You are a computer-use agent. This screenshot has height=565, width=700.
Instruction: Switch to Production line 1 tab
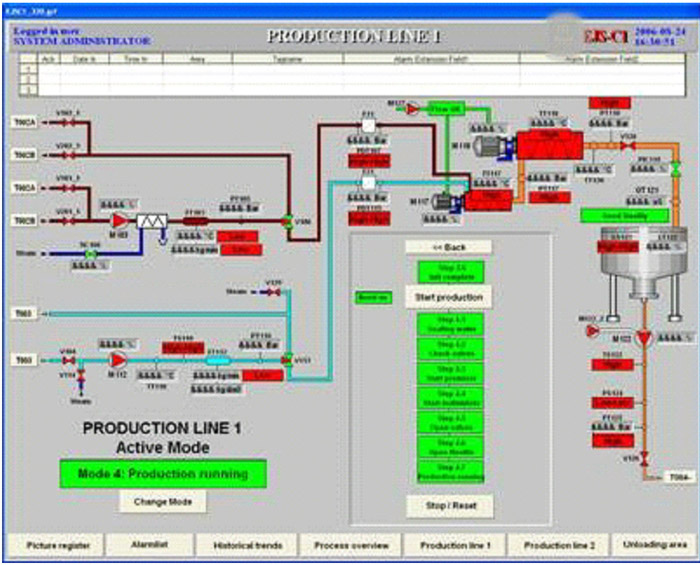(455, 545)
